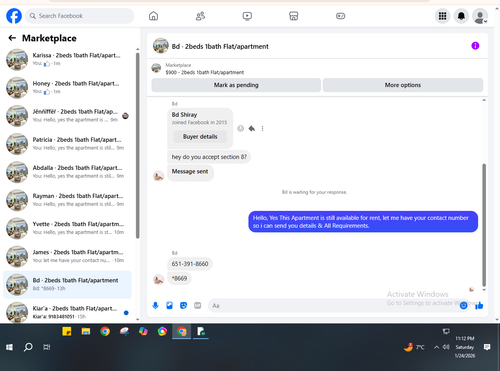Viewport: 500px width, 371px height.
Task: Click the blue sent reply message
Action: [363, 222]
